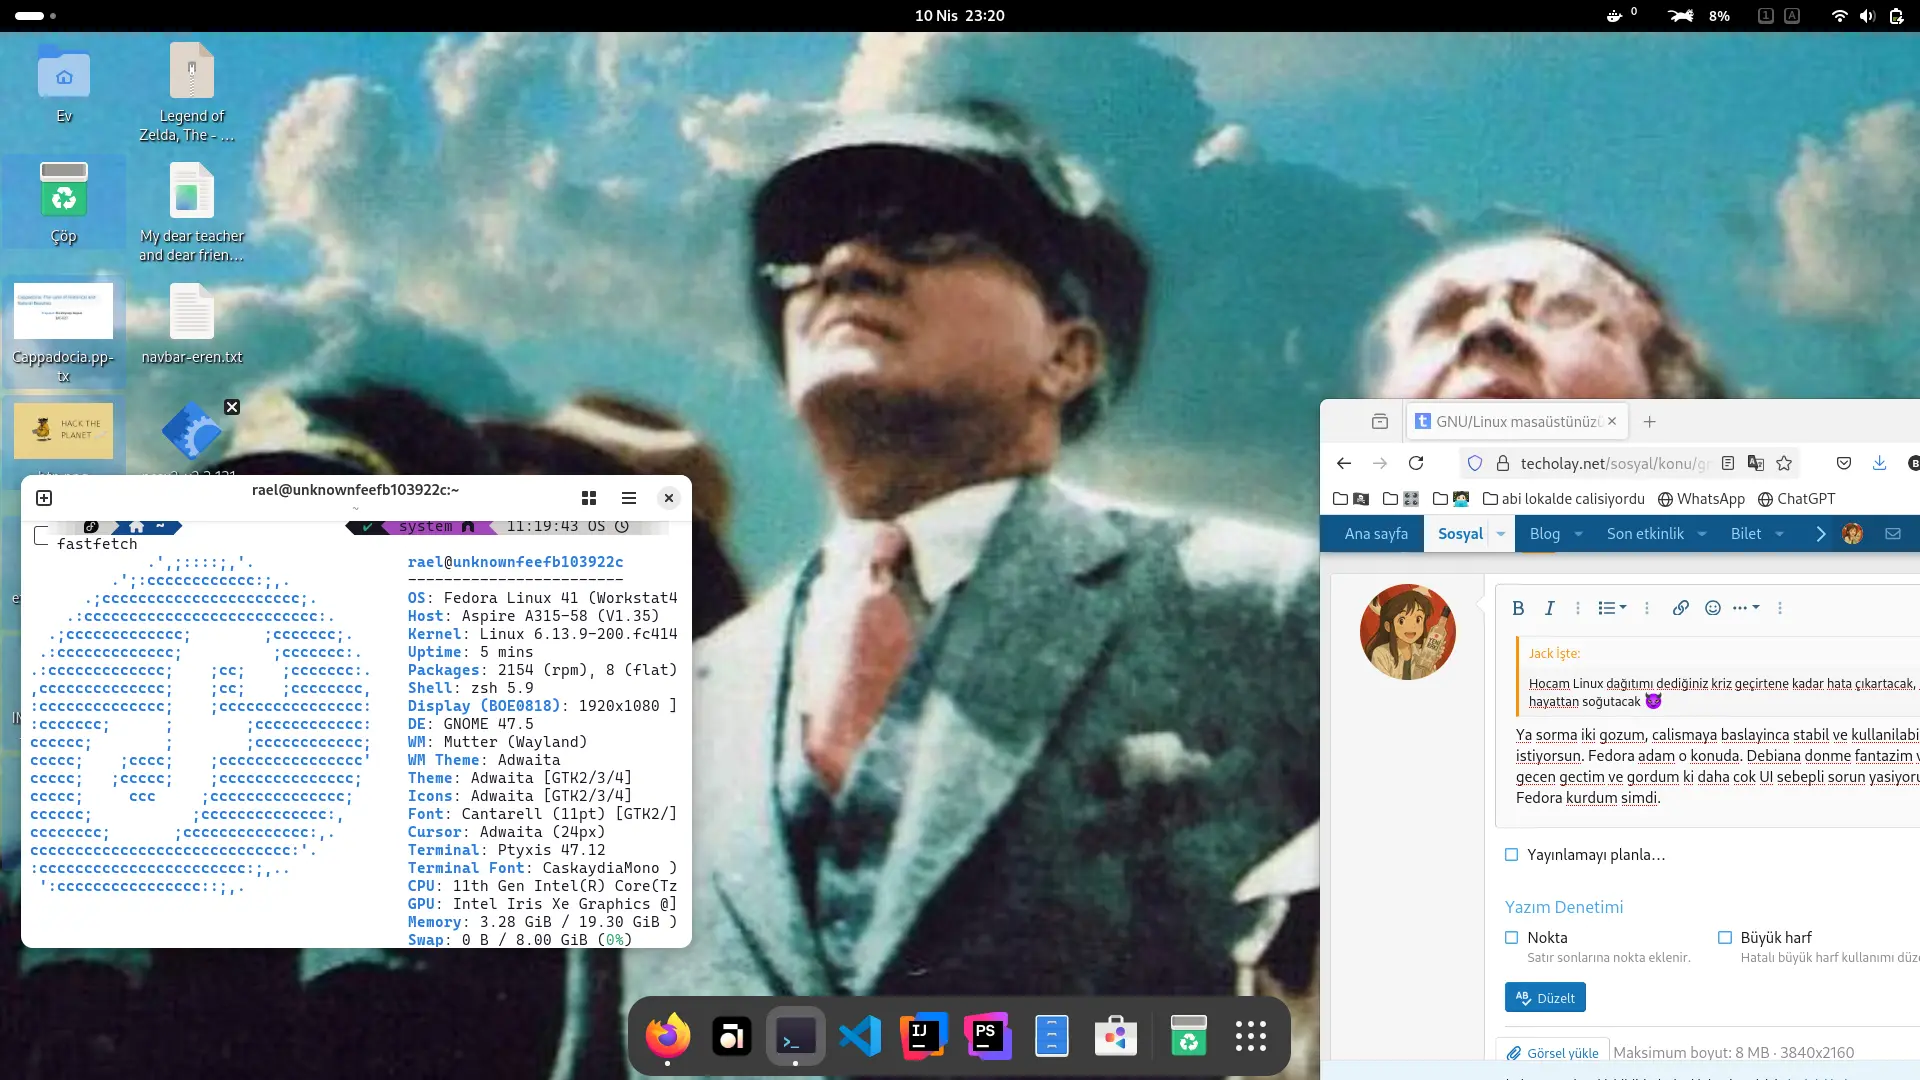
Task: Open the inbox envelope icon on site
Action: tap(1893, 534)
